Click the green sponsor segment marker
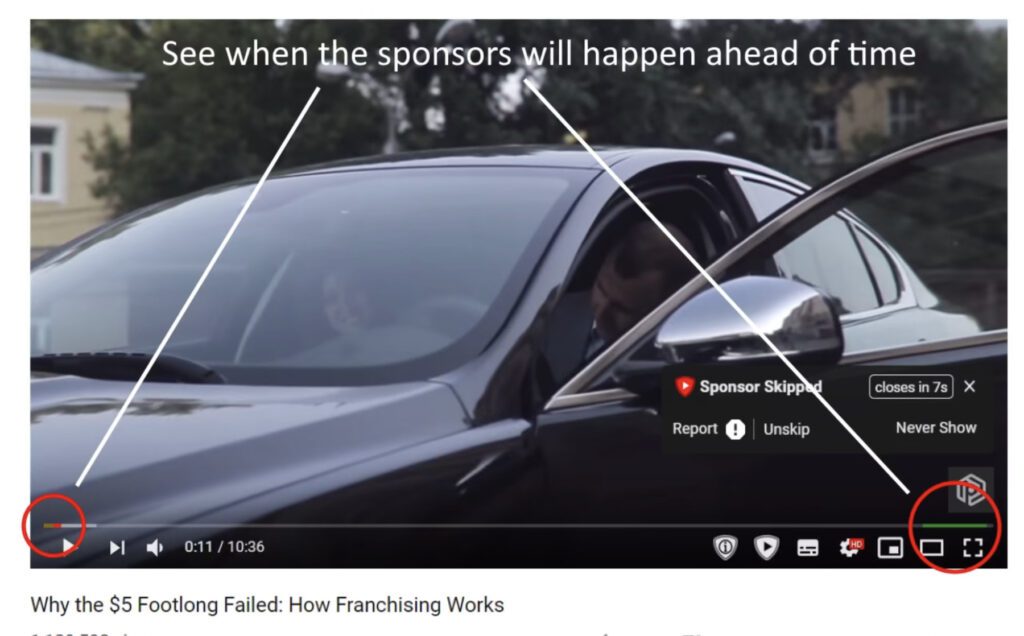 [955, 525]
